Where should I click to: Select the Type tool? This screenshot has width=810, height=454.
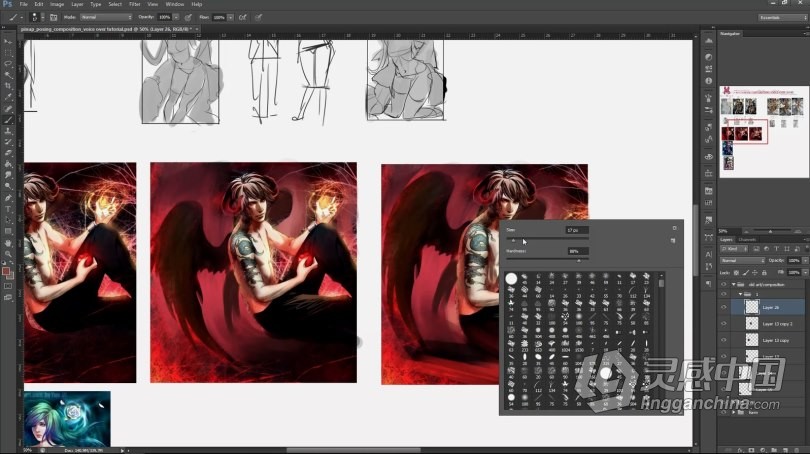[x=8, y=209]
